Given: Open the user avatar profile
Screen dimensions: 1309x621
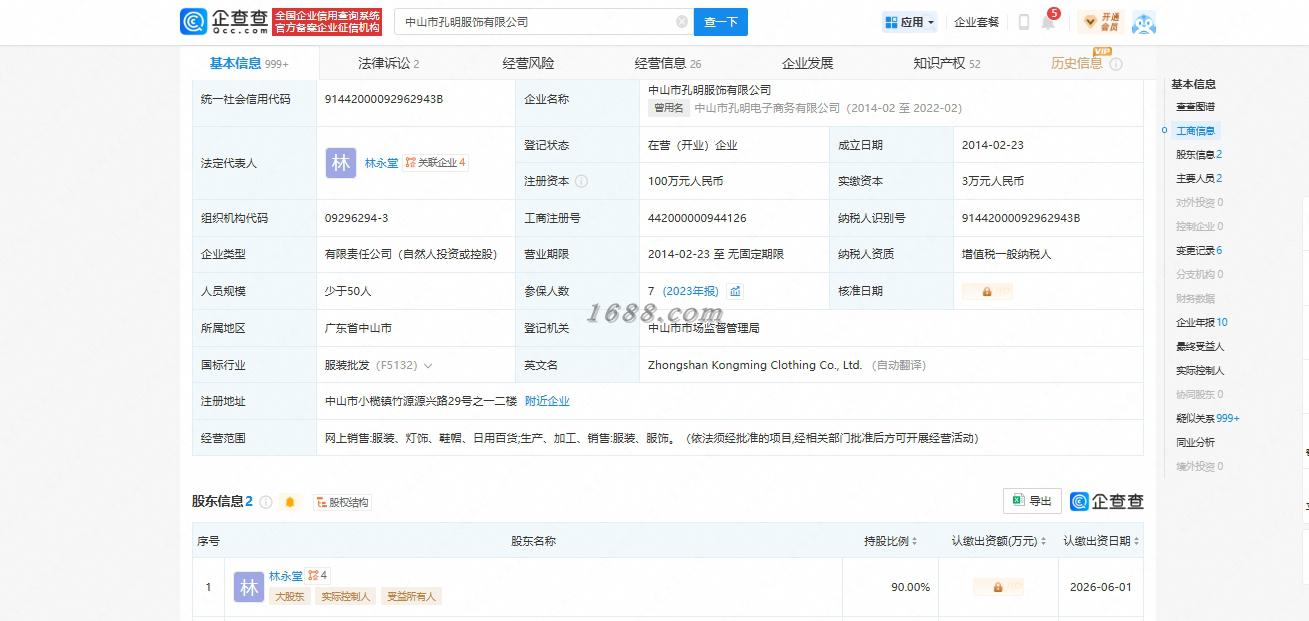Looking at the screenshot, I should (1144, 22).
